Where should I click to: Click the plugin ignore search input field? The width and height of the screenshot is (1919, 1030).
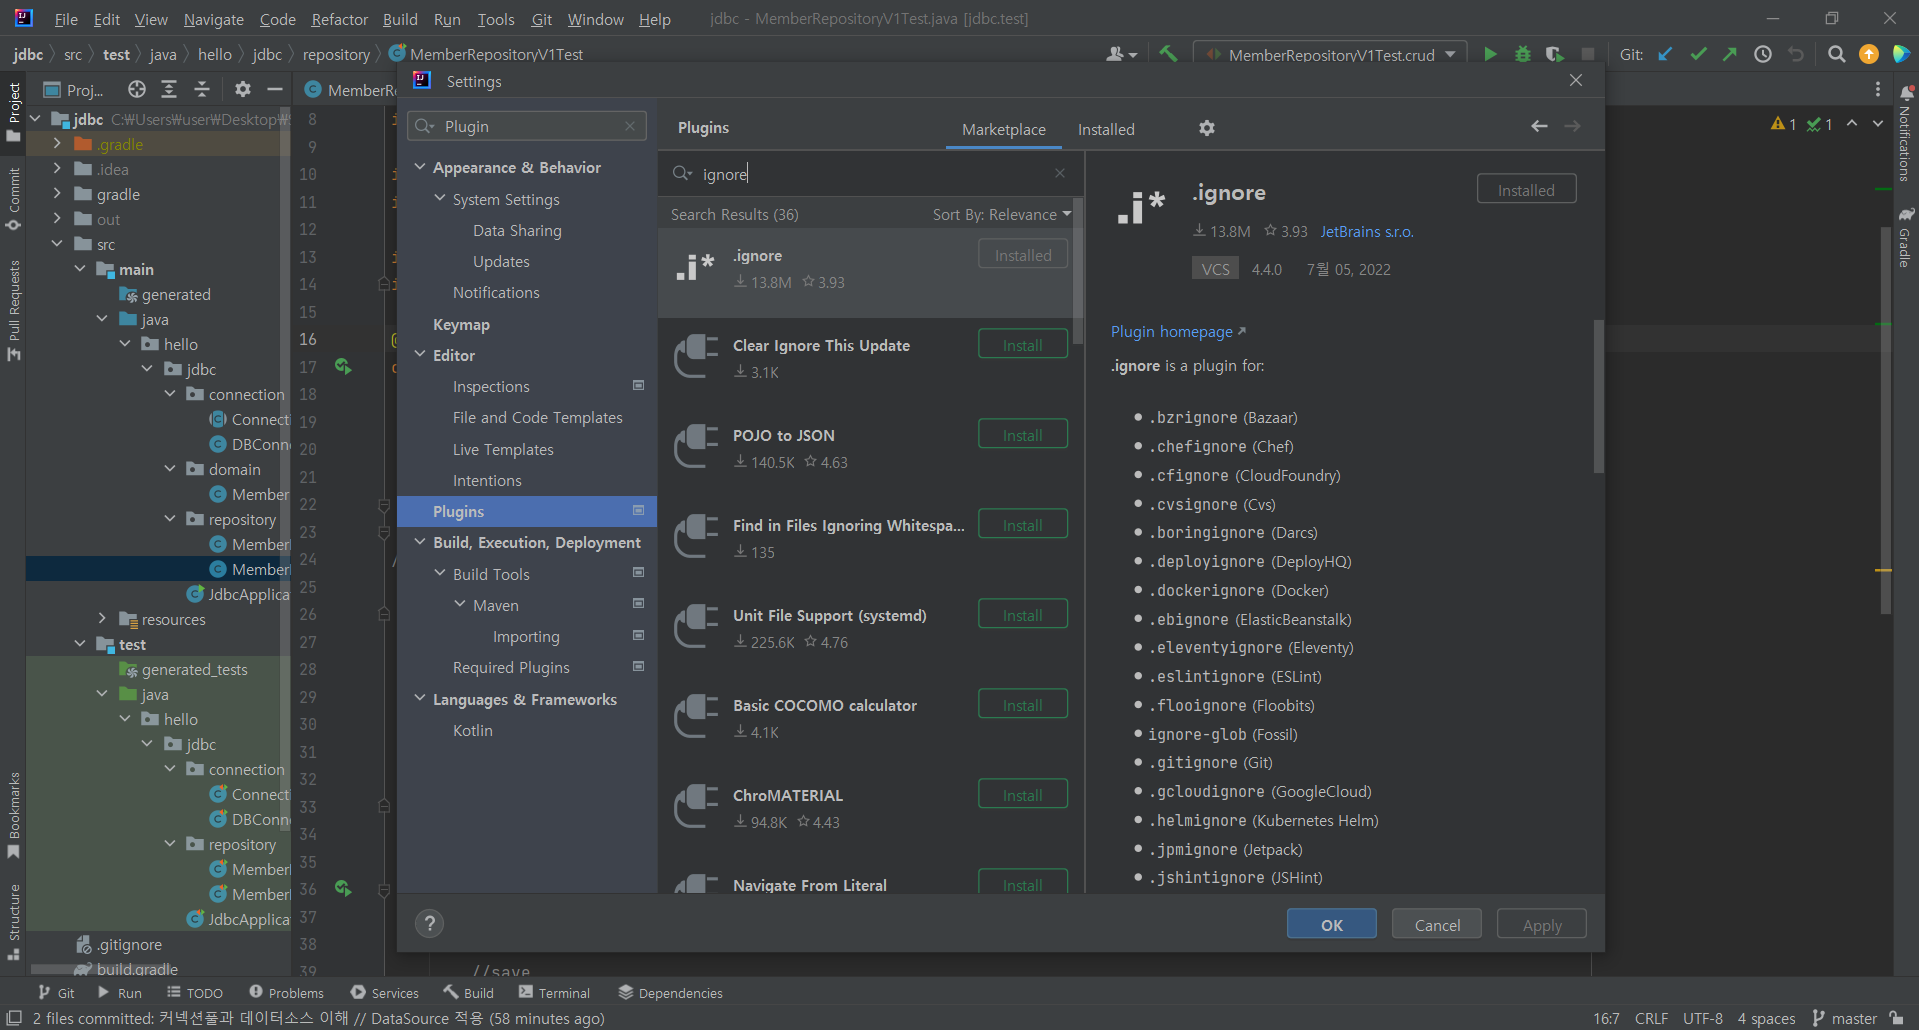tap(870, 173)
